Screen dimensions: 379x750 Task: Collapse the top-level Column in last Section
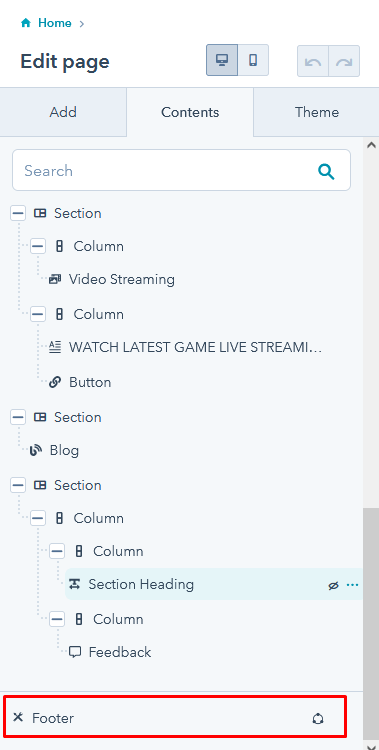tap(38, 518)
